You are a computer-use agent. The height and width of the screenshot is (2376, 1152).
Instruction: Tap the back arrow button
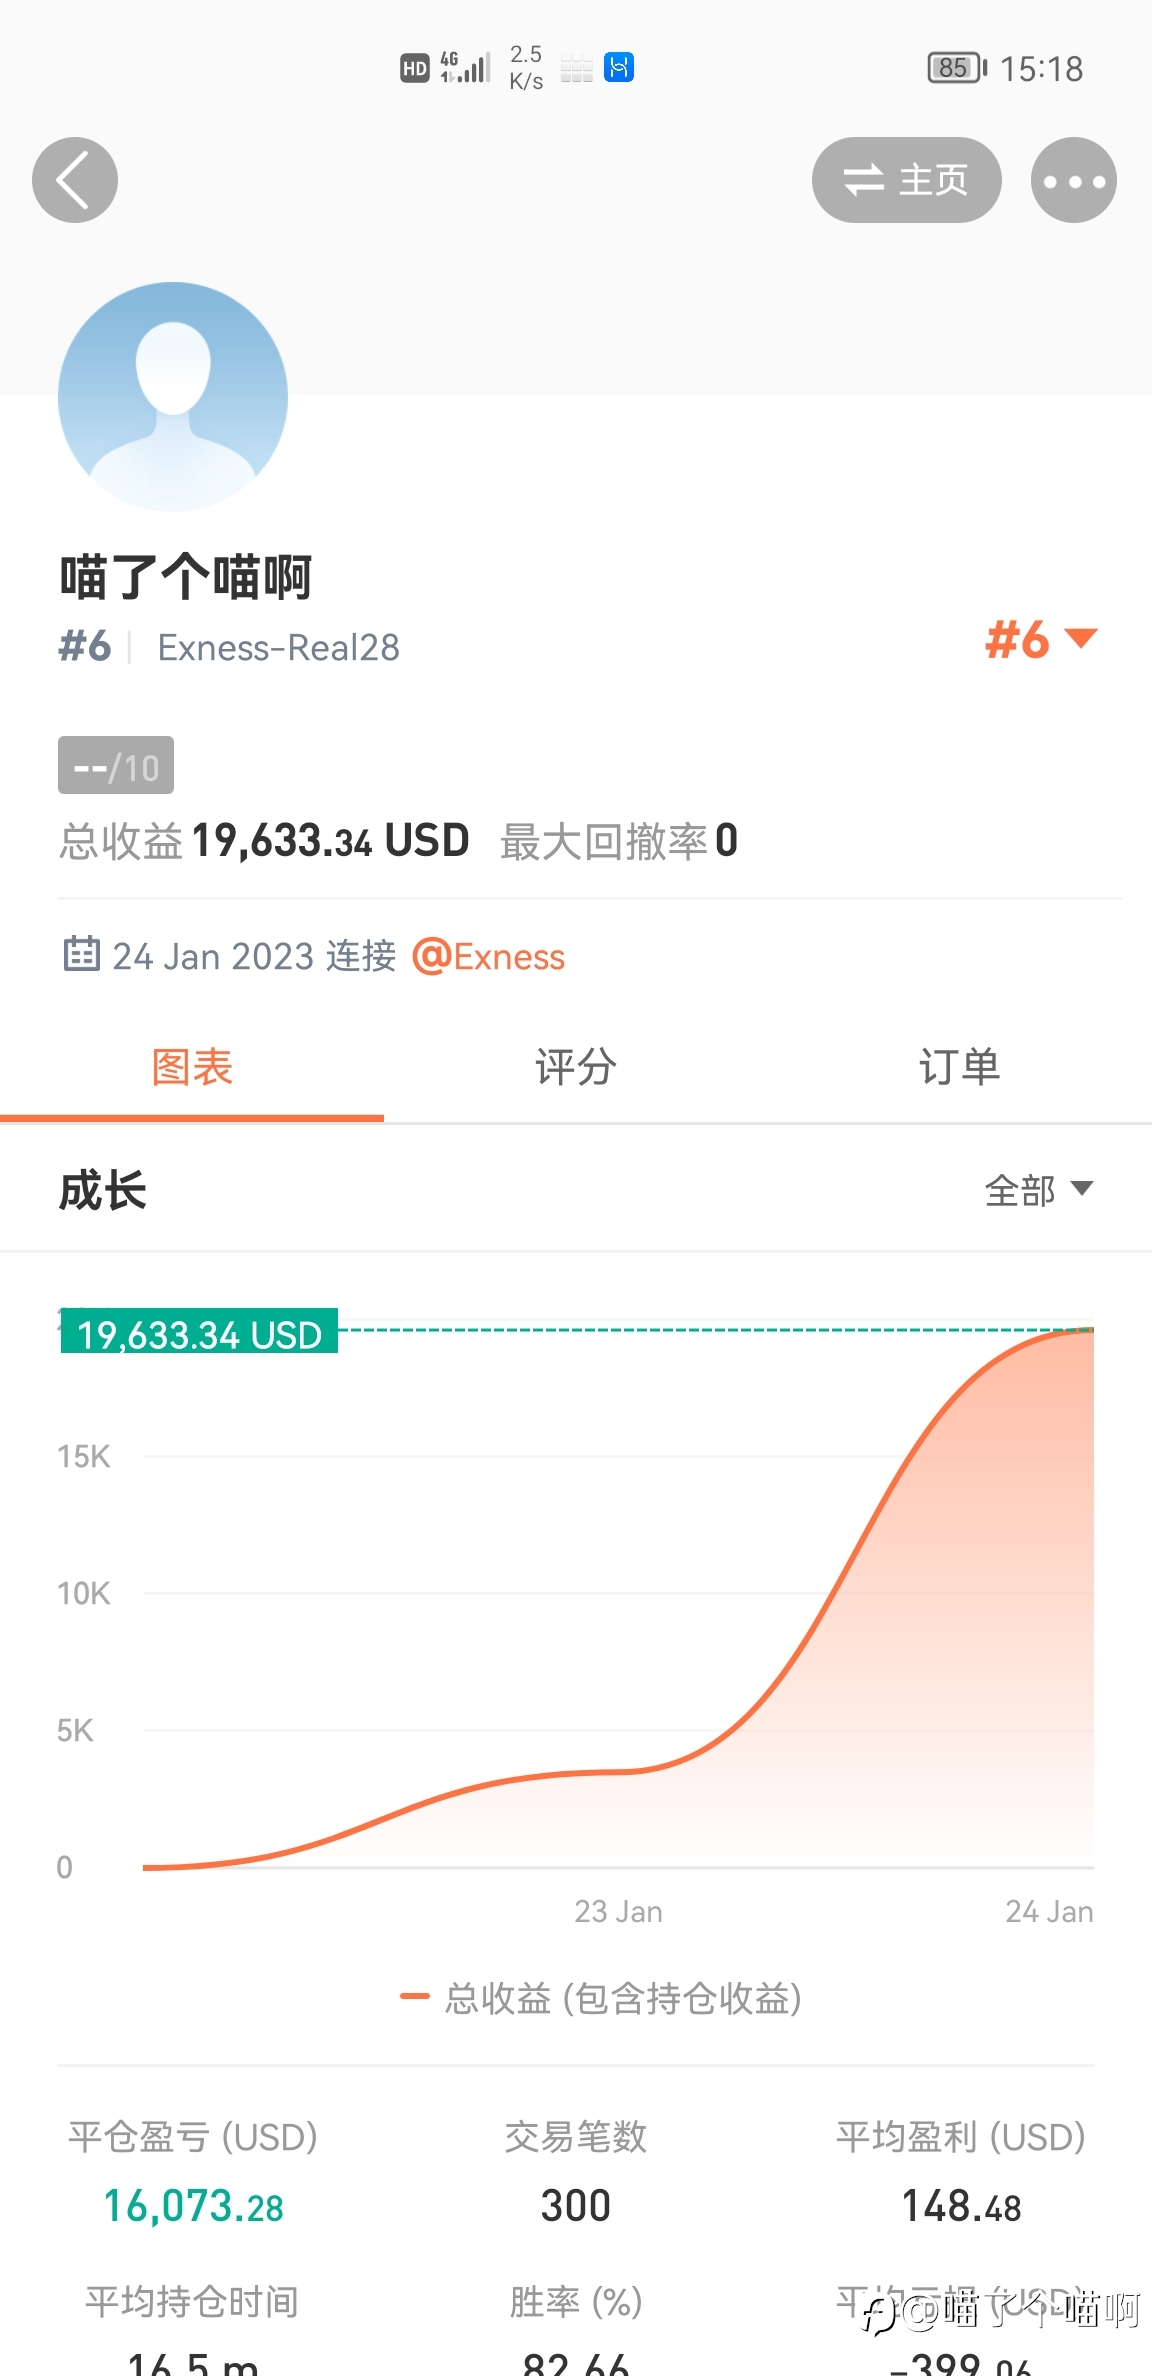pyautogui.click(x=75, y=180)
